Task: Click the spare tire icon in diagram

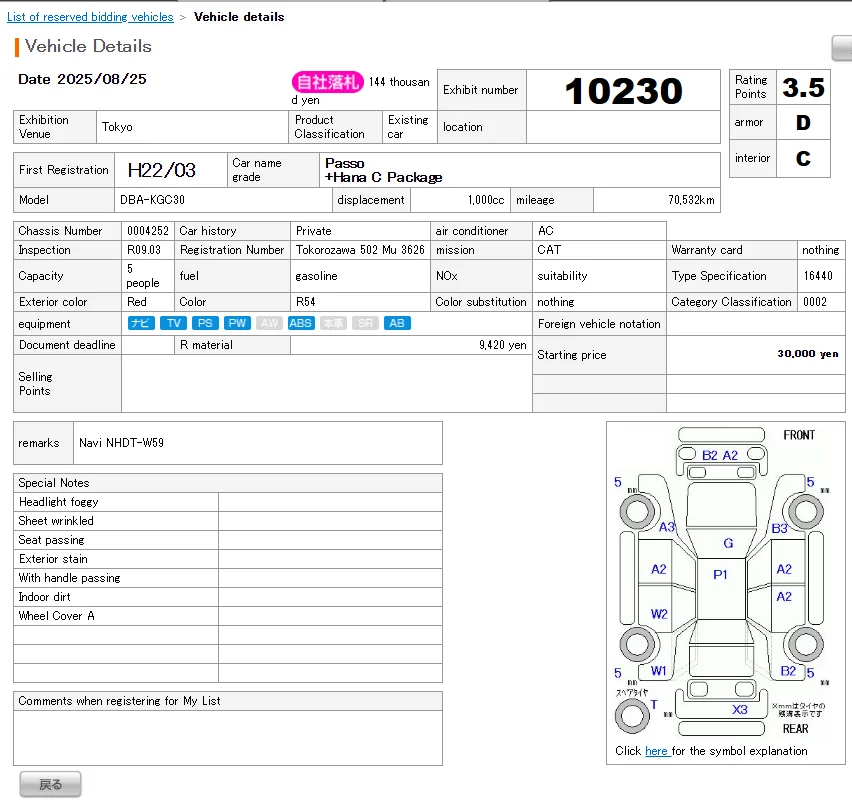Action: point(631,715)
